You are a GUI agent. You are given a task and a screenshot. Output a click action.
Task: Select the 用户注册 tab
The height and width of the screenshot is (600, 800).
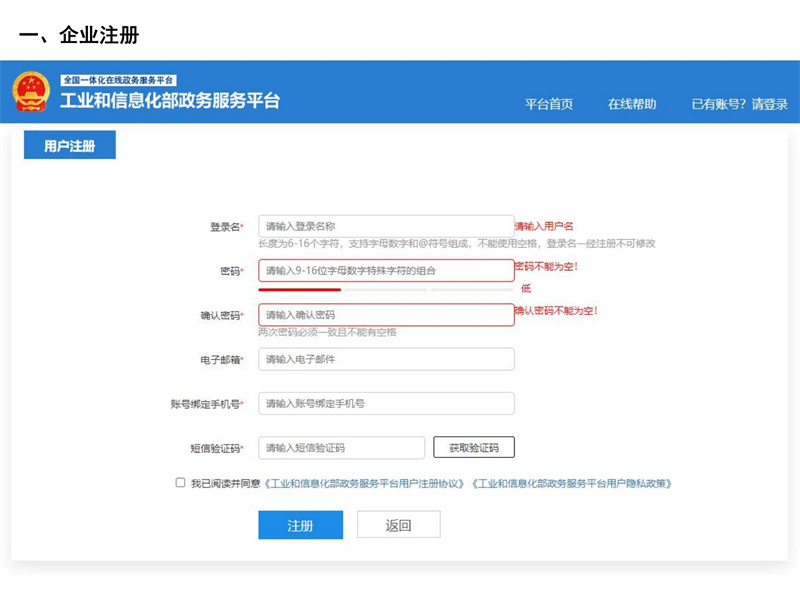tap(70, 145)
